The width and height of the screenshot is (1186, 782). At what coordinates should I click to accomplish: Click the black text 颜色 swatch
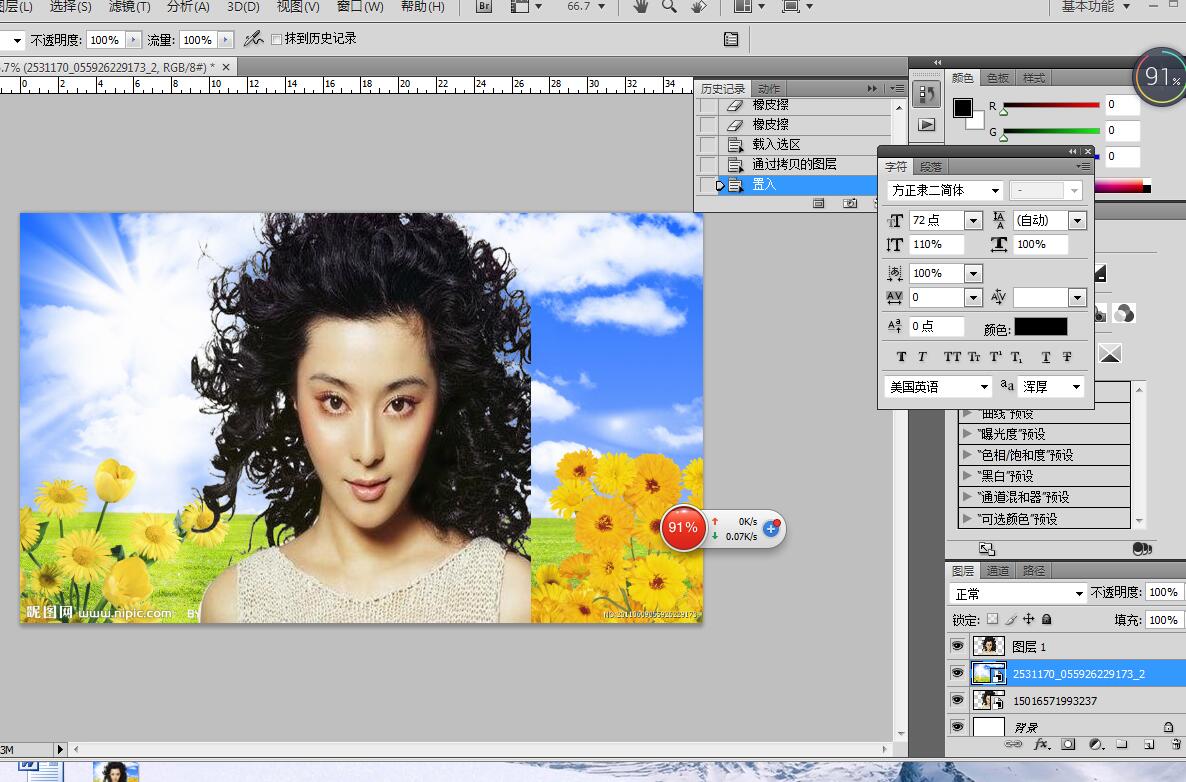[x=1040, y=327]
